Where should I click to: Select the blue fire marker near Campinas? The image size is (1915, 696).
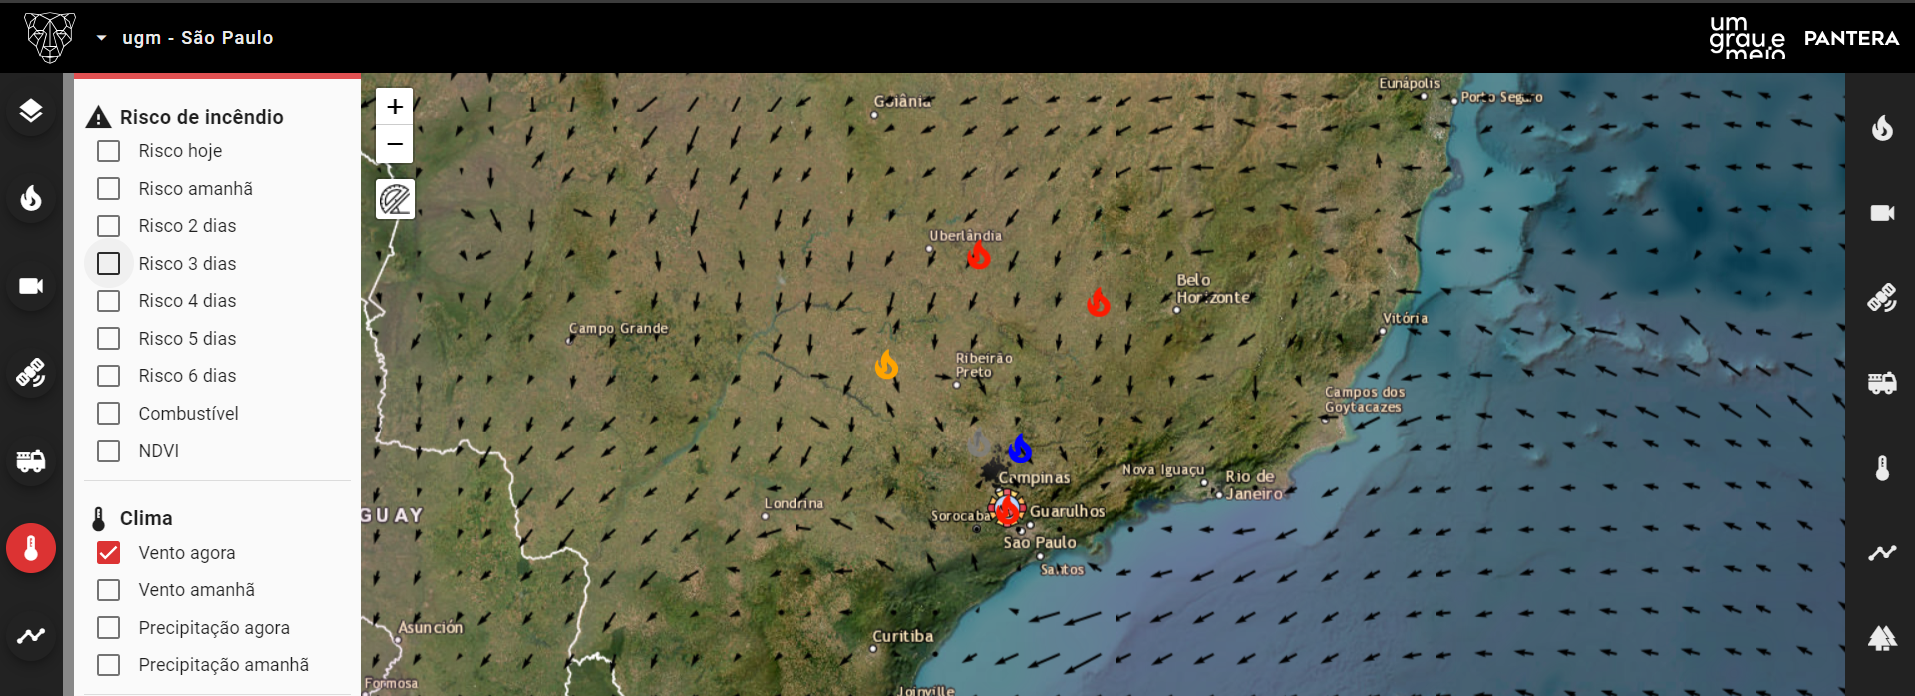(x=1020, y=448)
